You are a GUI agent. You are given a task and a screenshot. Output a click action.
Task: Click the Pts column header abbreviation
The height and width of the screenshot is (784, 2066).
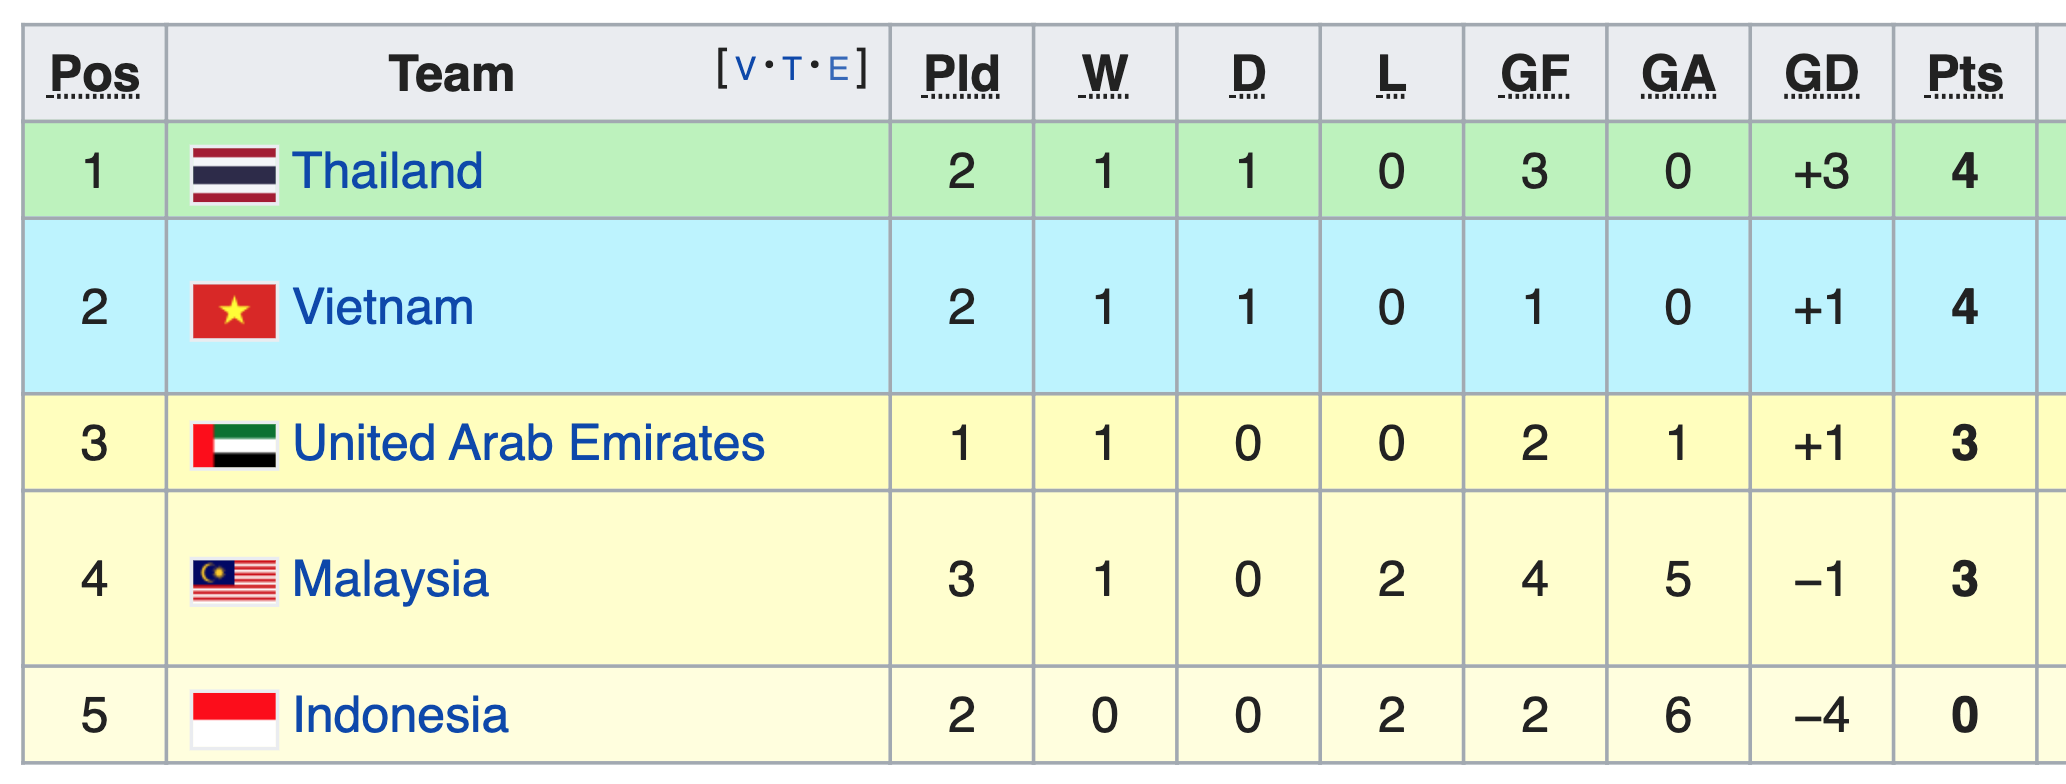pos(1965,74)
